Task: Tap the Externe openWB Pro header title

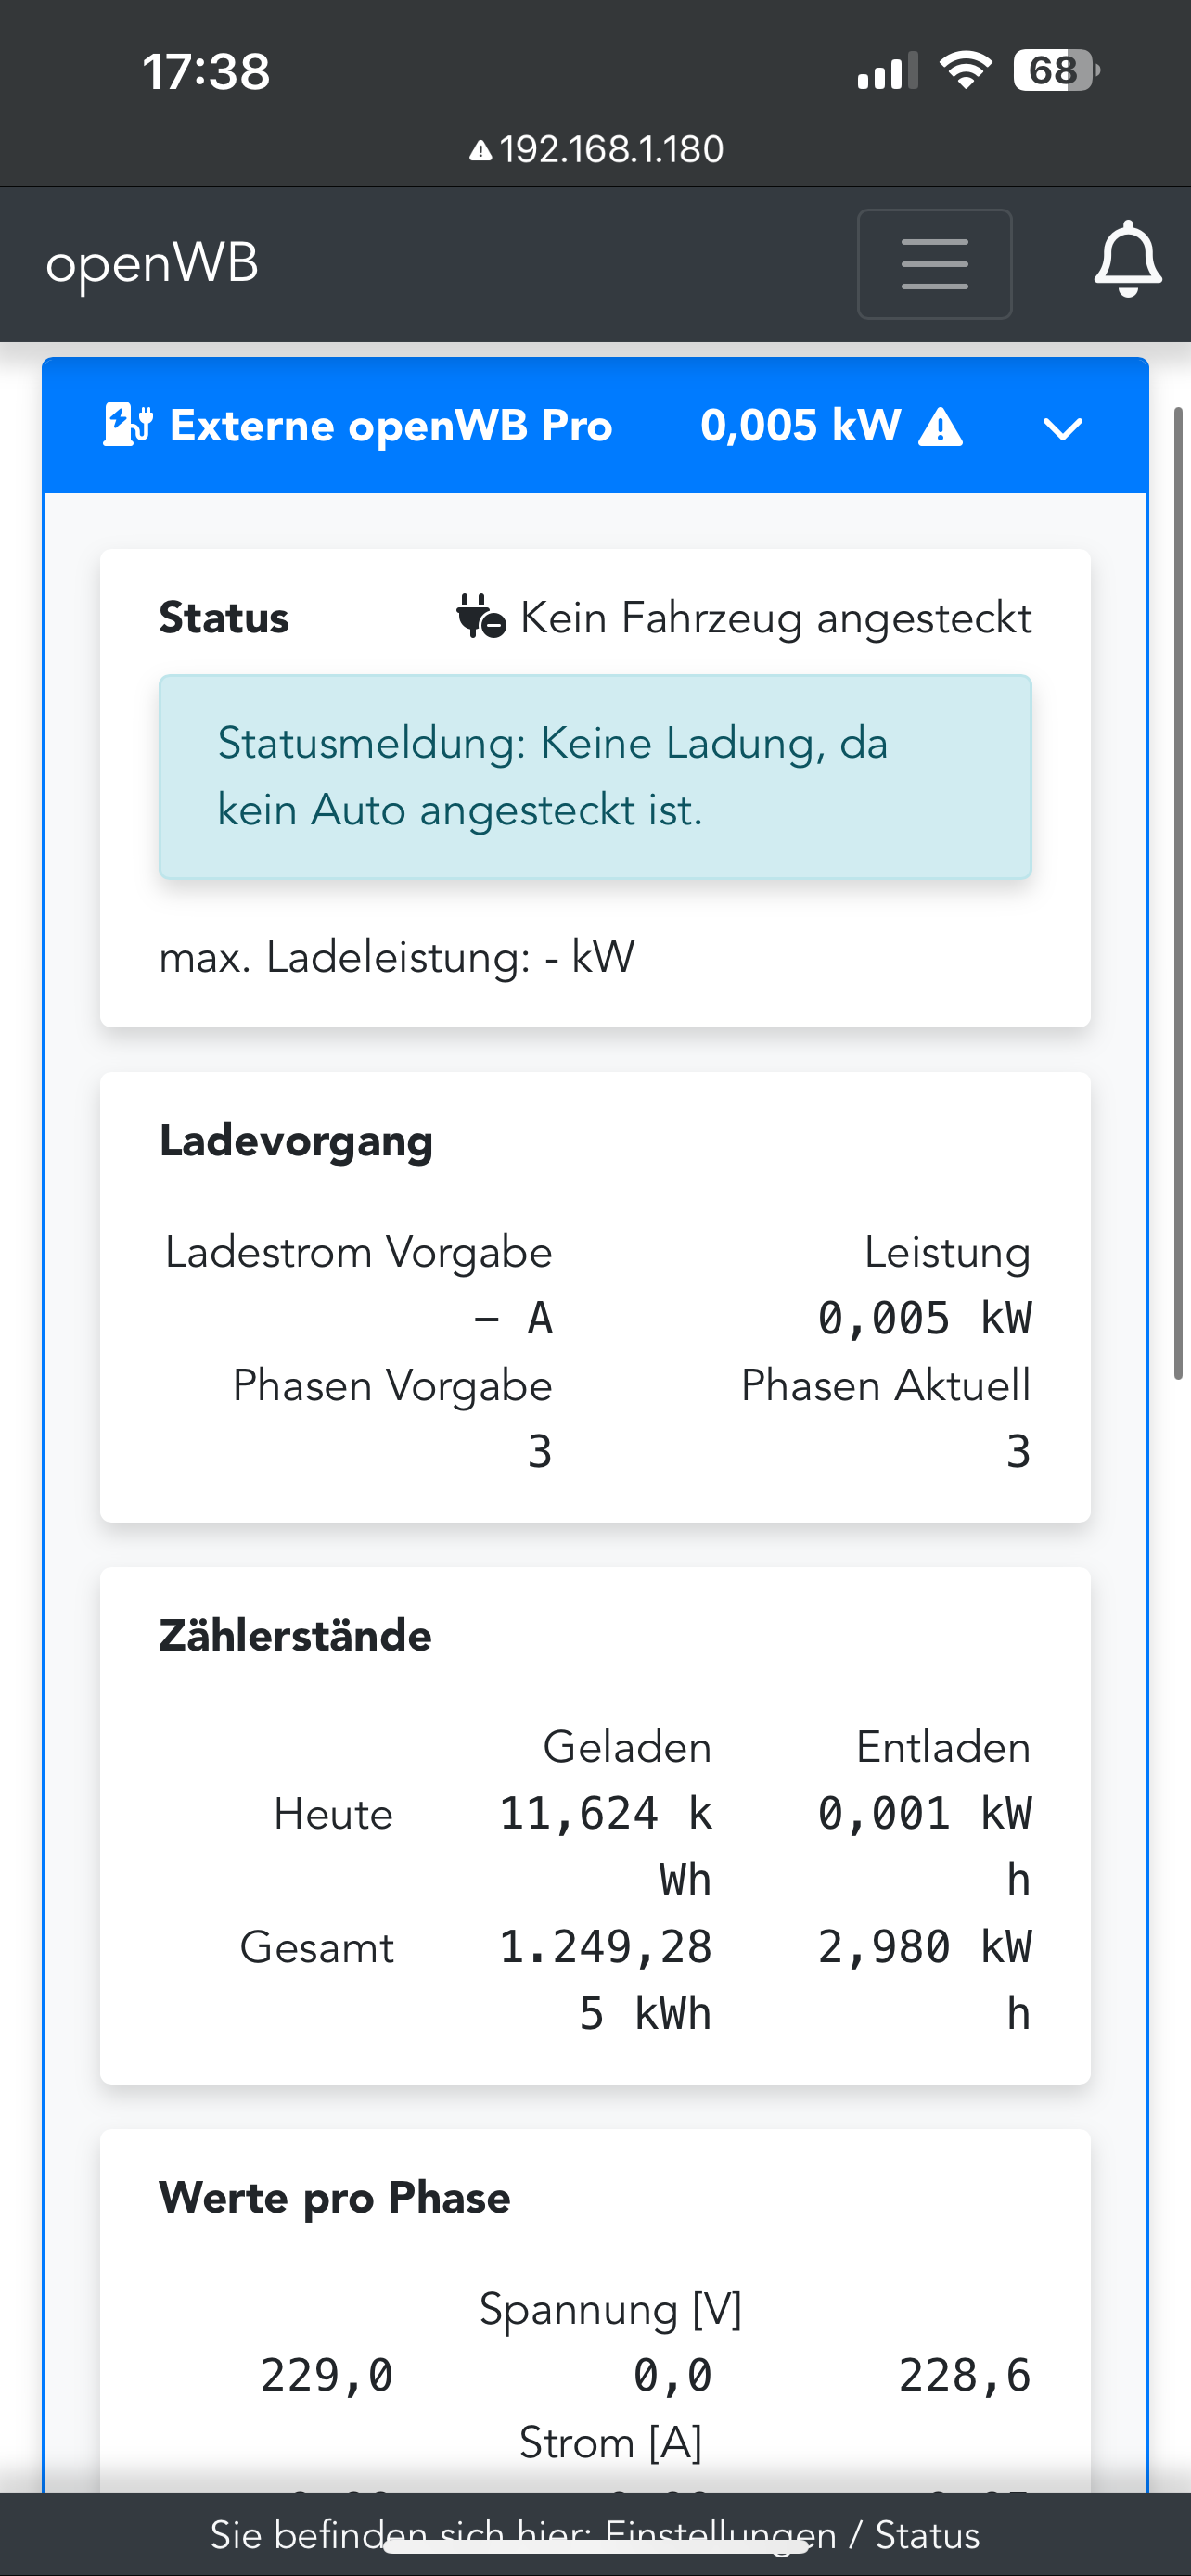Action: (x=390, y=426)
